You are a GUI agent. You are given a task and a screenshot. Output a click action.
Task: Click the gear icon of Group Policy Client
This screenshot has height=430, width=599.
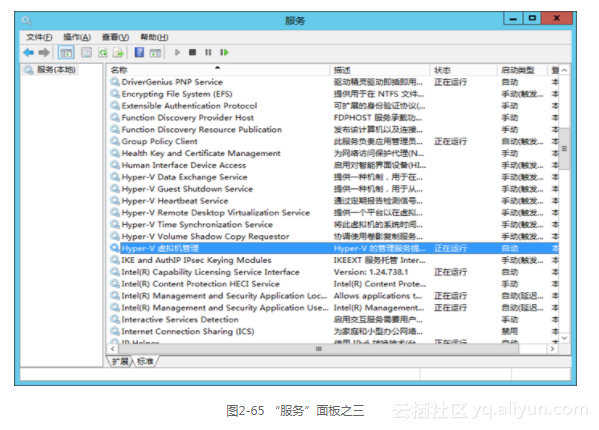click(115, 141)
